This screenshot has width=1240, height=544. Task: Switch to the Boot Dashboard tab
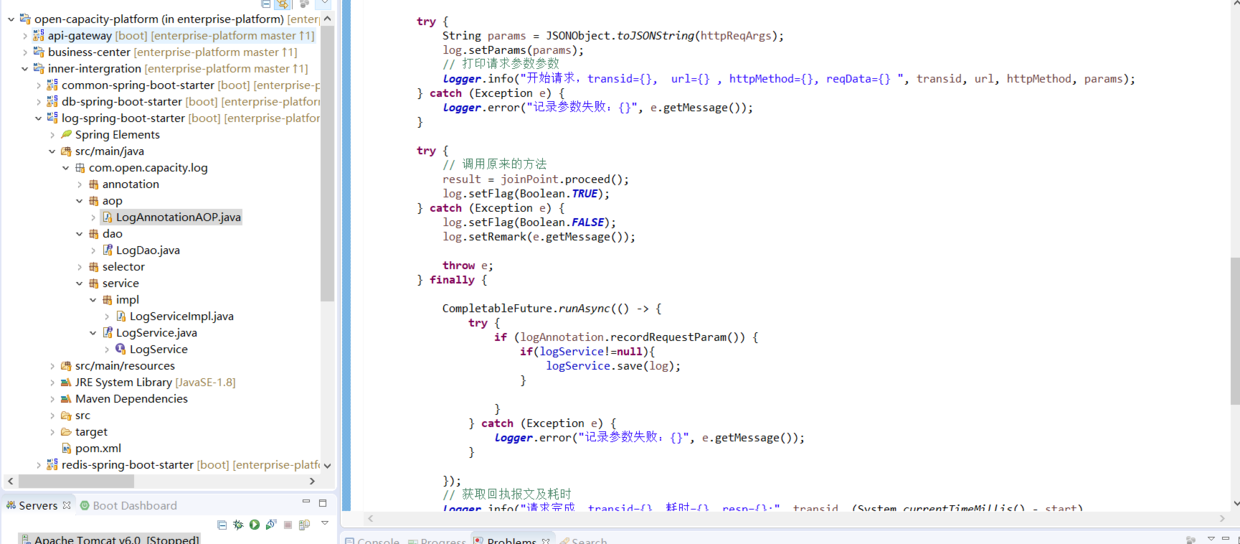pyautogui.click(x=128, y=506)
